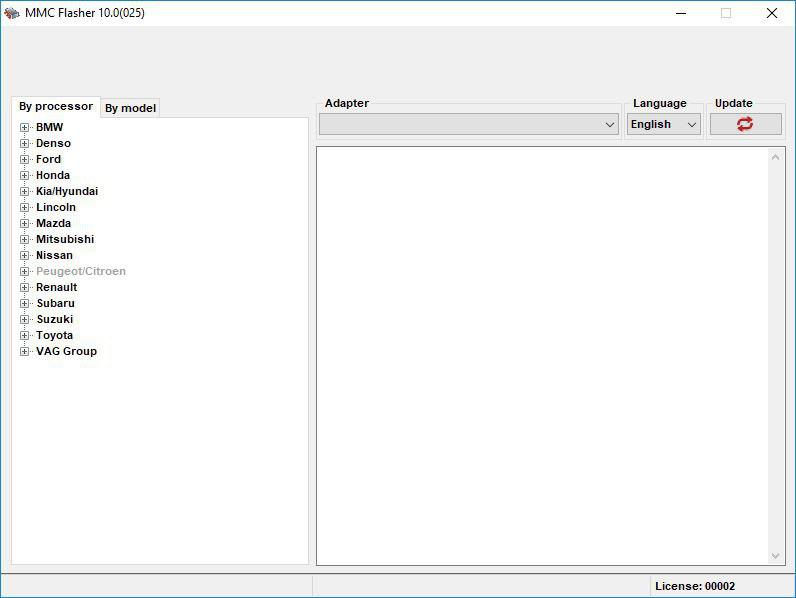Viewport: 796px width, 598px height.
Task: Maximize the MMC Flasher window
Action: 726,13
